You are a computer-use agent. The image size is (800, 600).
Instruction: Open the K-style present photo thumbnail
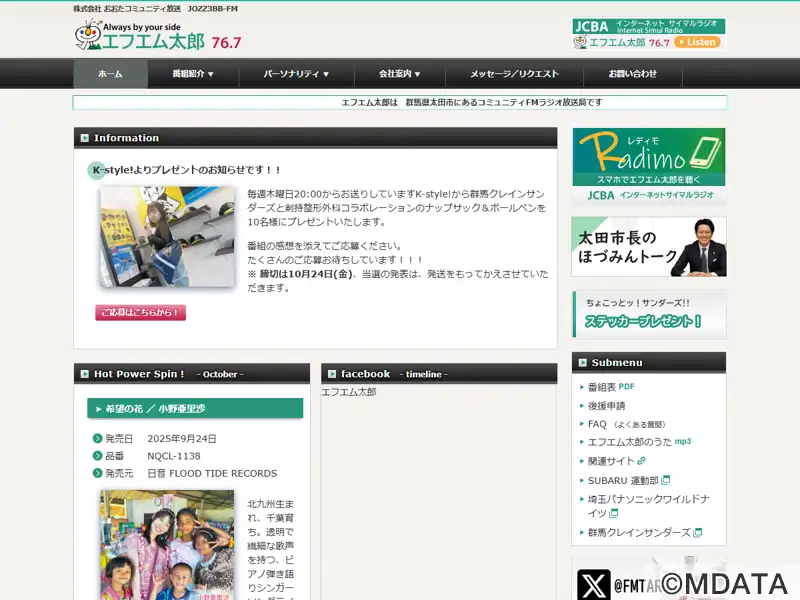click(166, 236)
